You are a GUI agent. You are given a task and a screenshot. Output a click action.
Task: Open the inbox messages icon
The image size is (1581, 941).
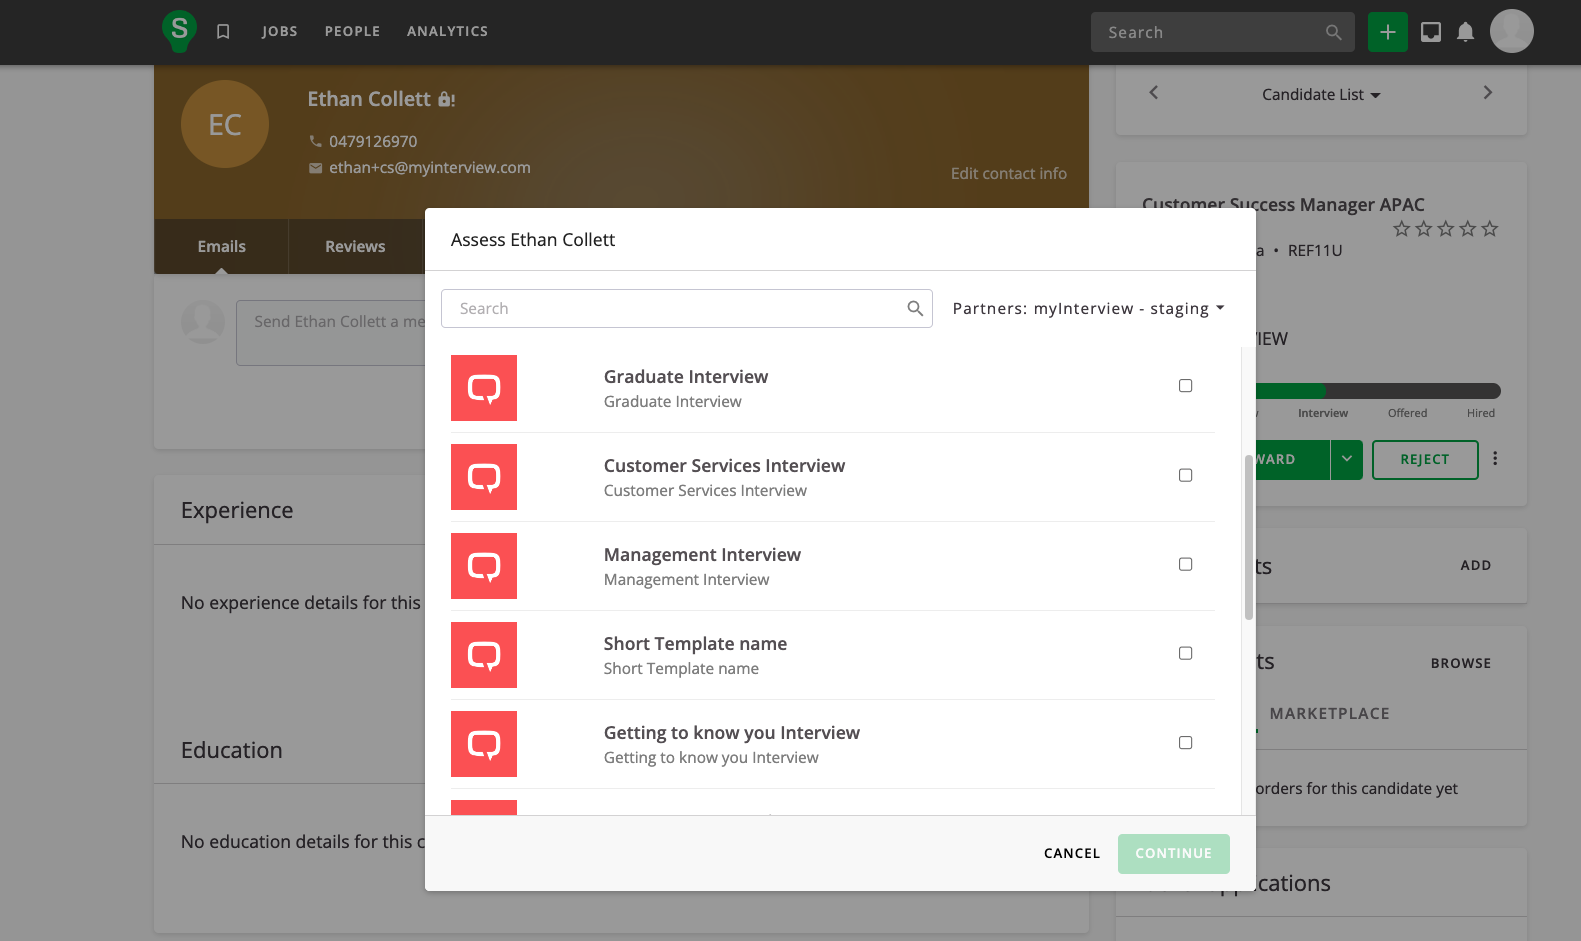coord(1431,32)
